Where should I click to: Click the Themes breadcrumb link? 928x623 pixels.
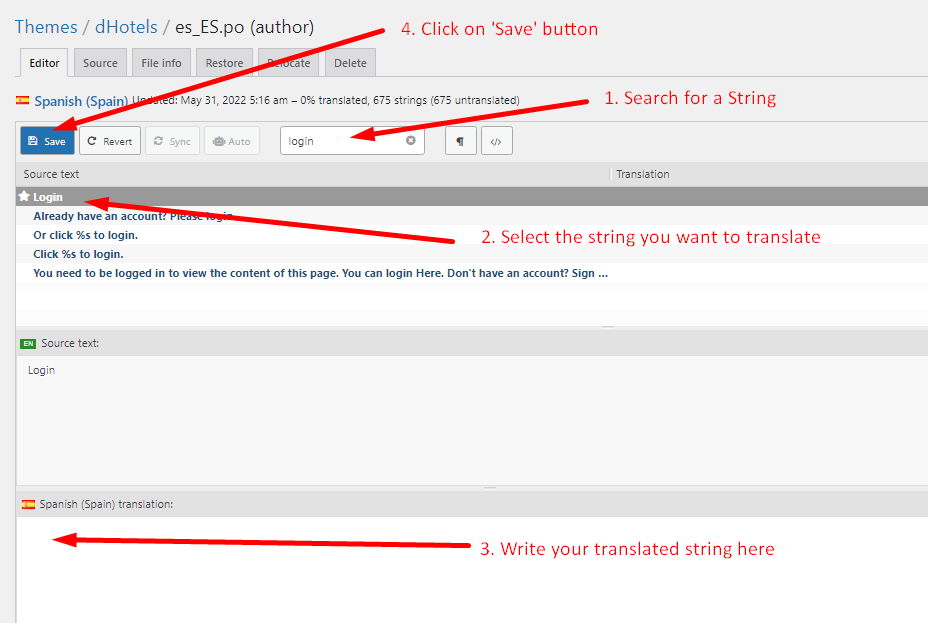(x=46, y=27)
